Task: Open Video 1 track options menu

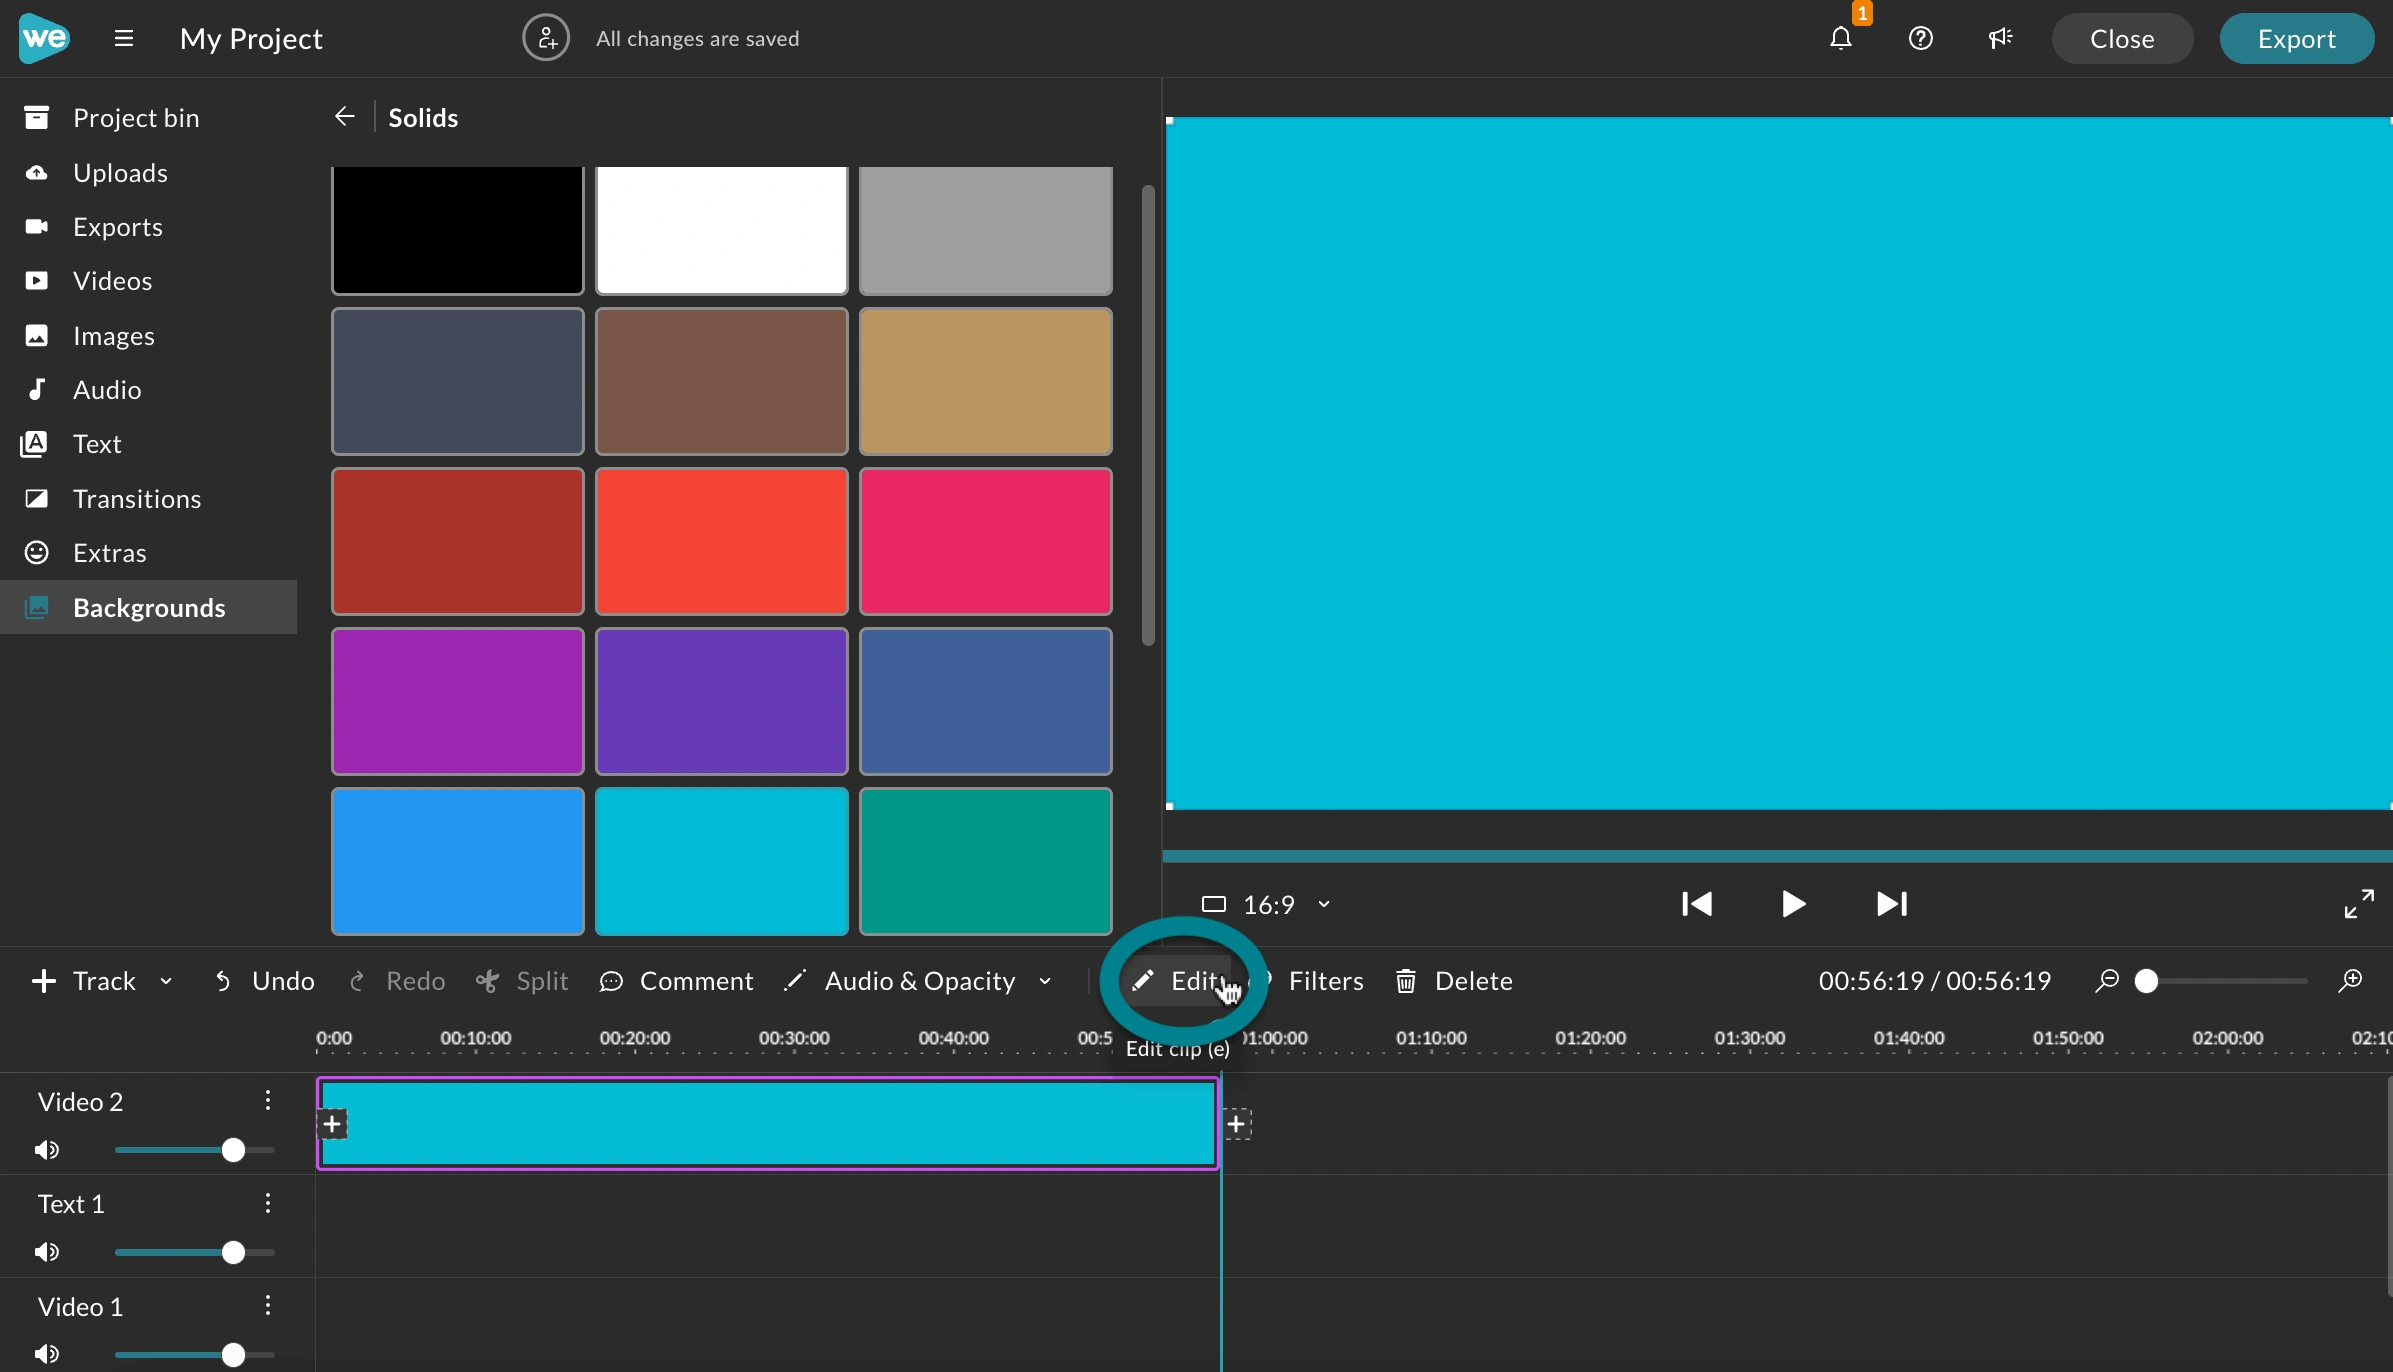Action: 268,1306
